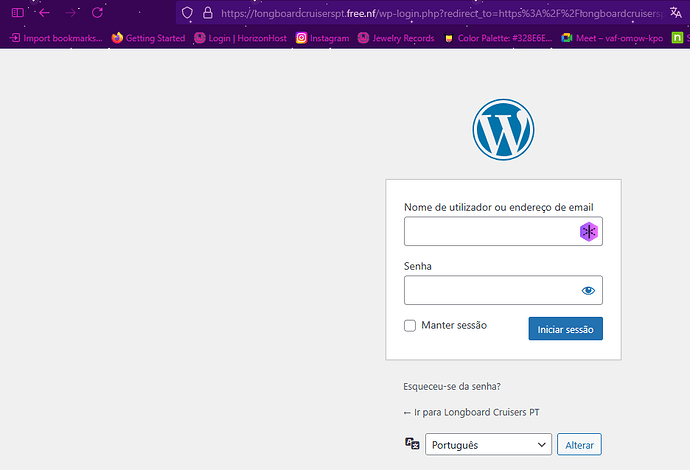The height and width of the screenshot is (470, 690).
Task: Toggle the browser sidebar panel icon
Action: pyautogui.click(x=18, y=13)
